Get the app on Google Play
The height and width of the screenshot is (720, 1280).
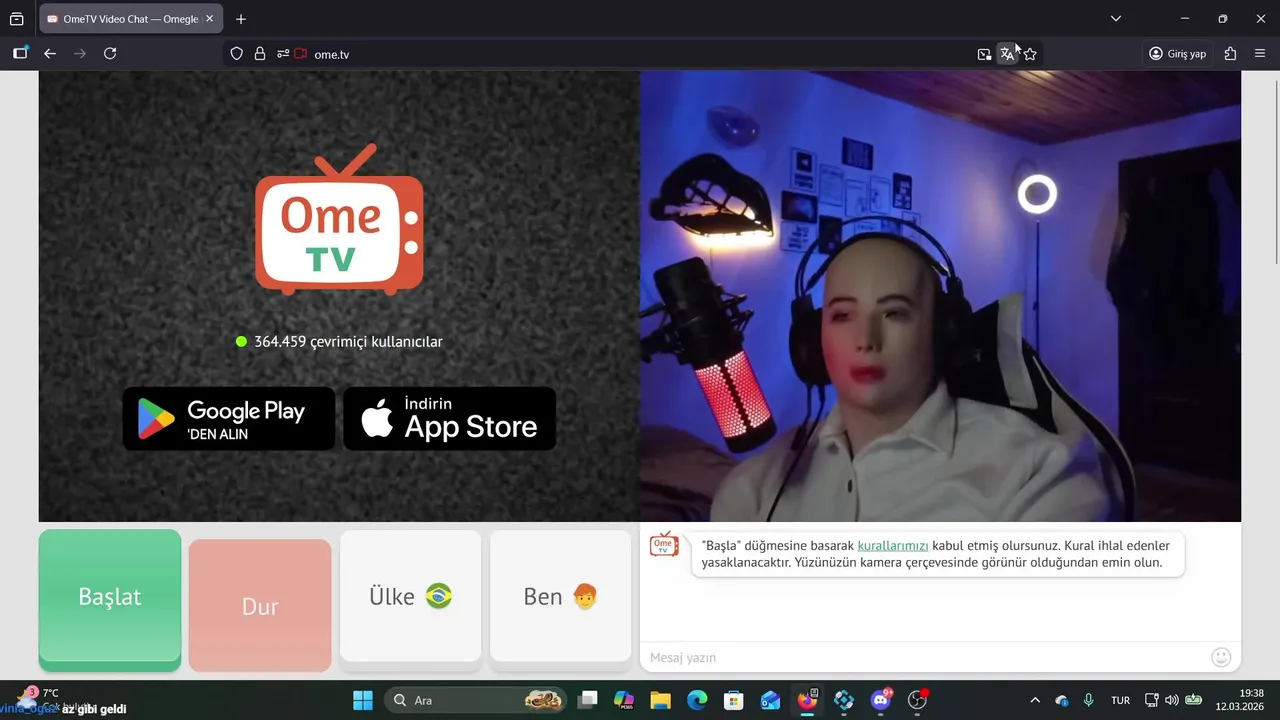tap(229, 419)
